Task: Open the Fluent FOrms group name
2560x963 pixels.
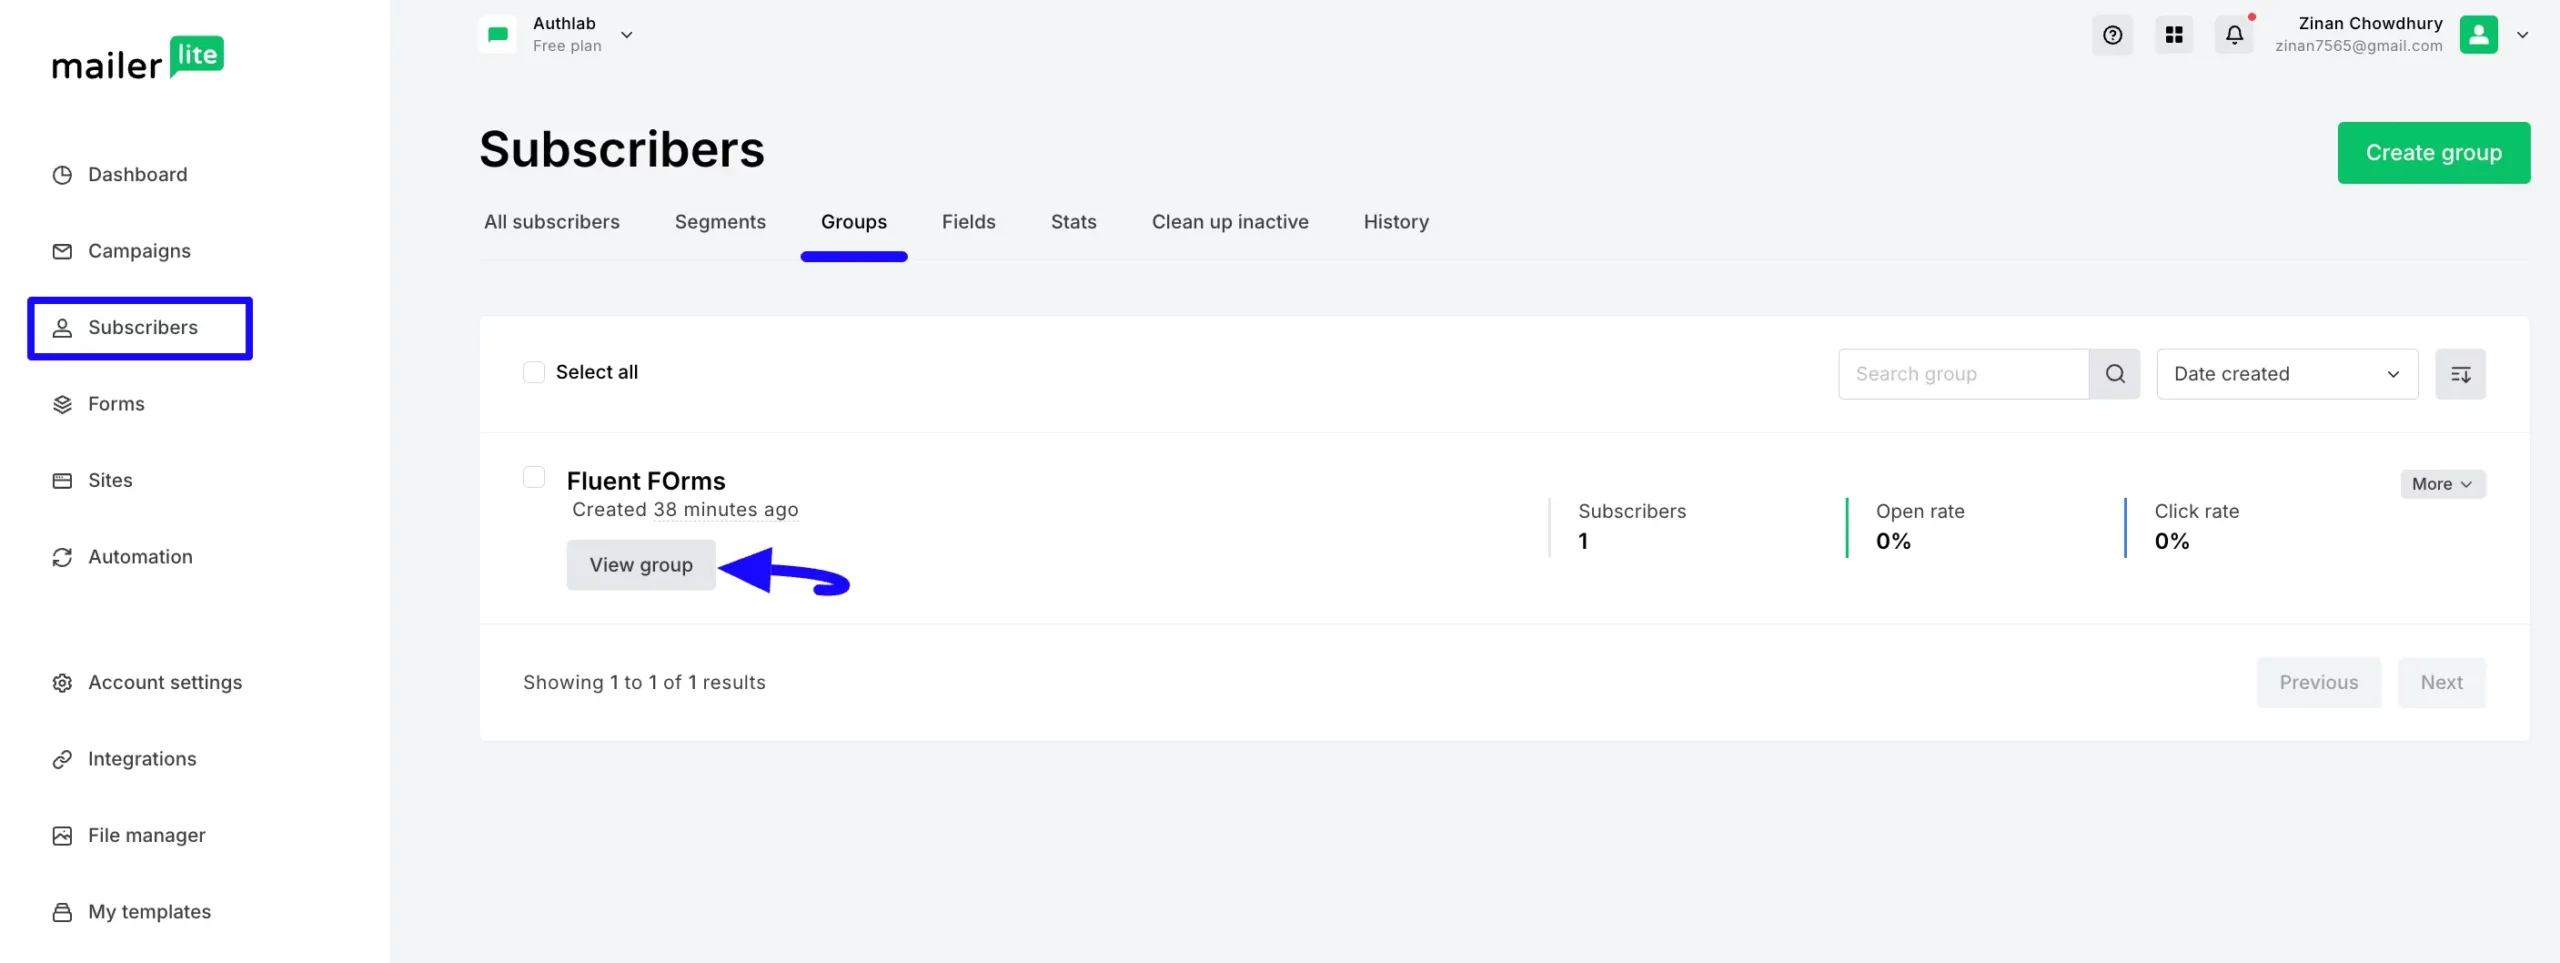Action: point(646,481)
